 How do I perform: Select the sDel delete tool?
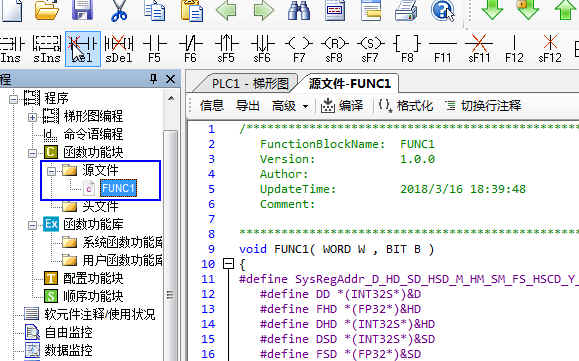pos(119,48)
